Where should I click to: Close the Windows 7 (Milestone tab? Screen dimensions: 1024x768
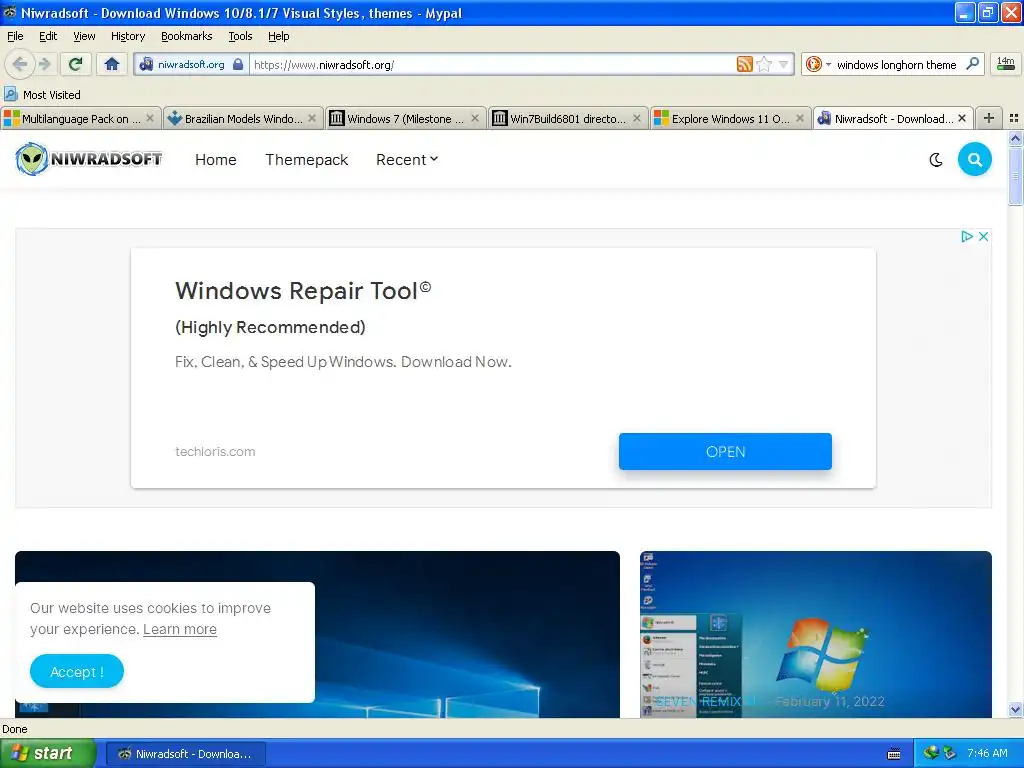[475, 118]
